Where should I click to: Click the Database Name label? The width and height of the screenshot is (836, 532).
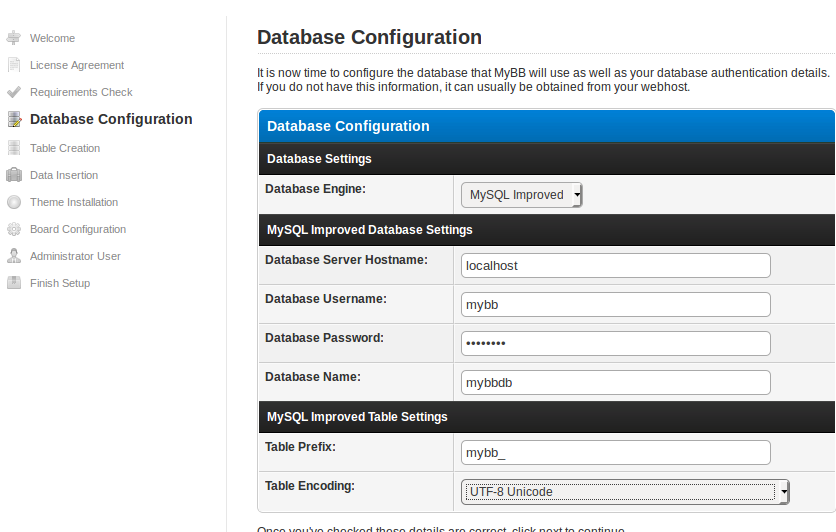click(x=313, y=376)
